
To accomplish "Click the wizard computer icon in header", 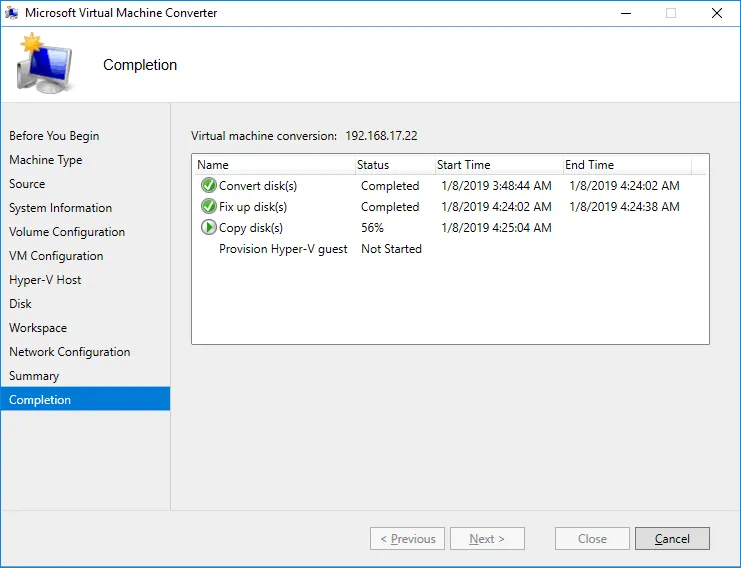I will [42, 65].
